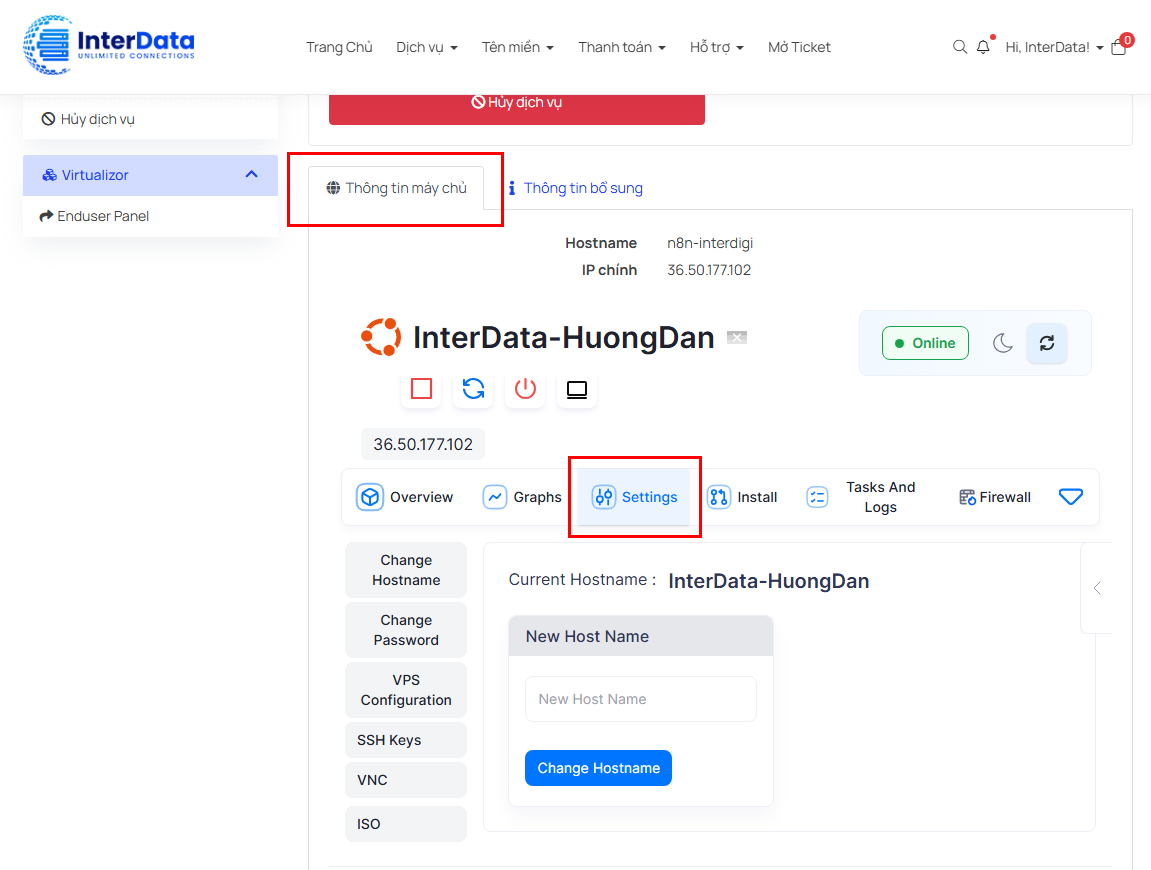This screenshot has height=870, width=1151.
Task: Open the InterData logo home link
Action: [109, 46]
